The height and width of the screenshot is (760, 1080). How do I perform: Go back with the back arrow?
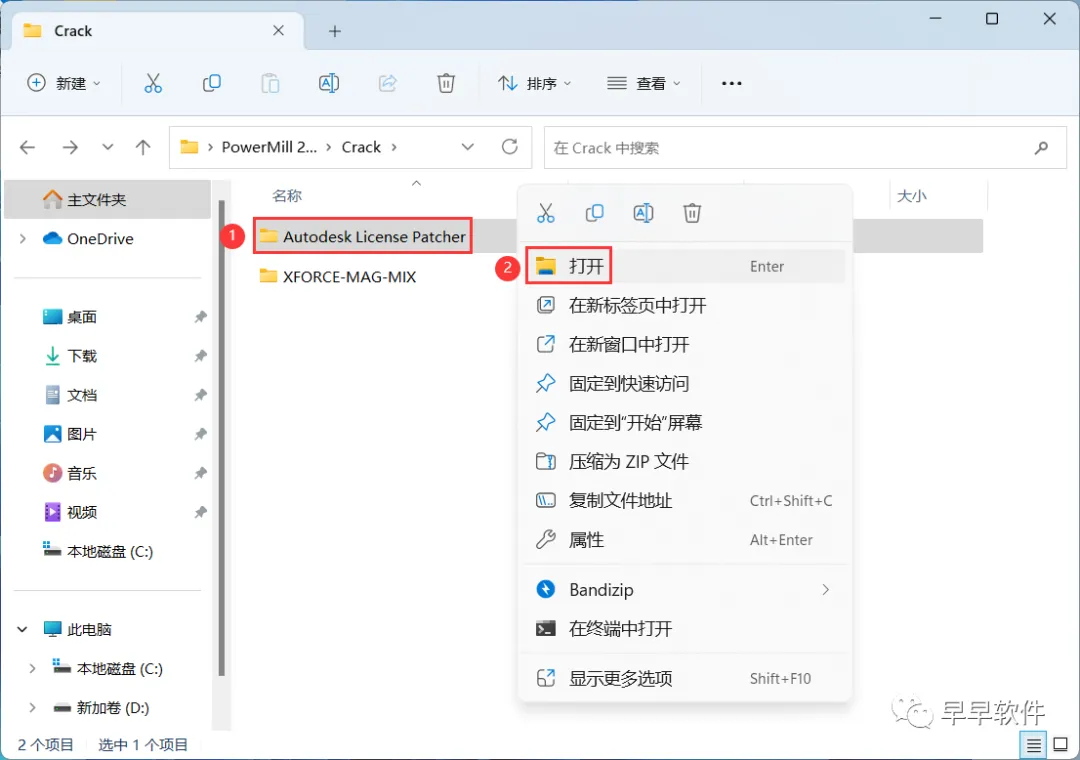(28, 147)
